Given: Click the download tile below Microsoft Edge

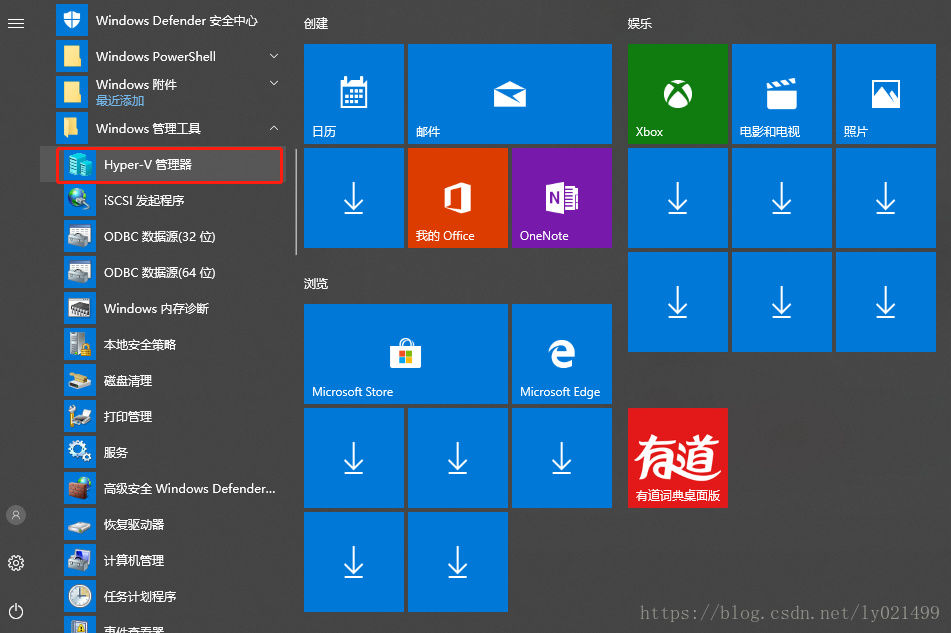Looking at the screenshot, I should [x=562, y=458].
